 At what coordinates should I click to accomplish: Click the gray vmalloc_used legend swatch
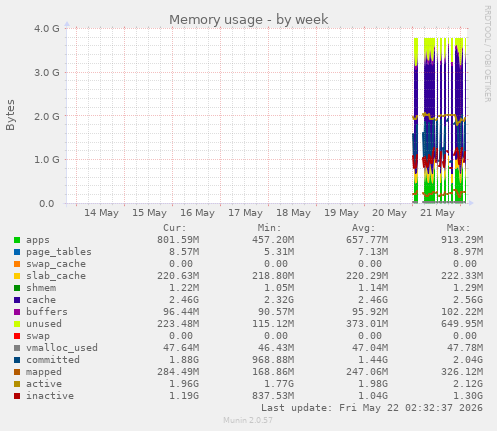click(17, 348)
